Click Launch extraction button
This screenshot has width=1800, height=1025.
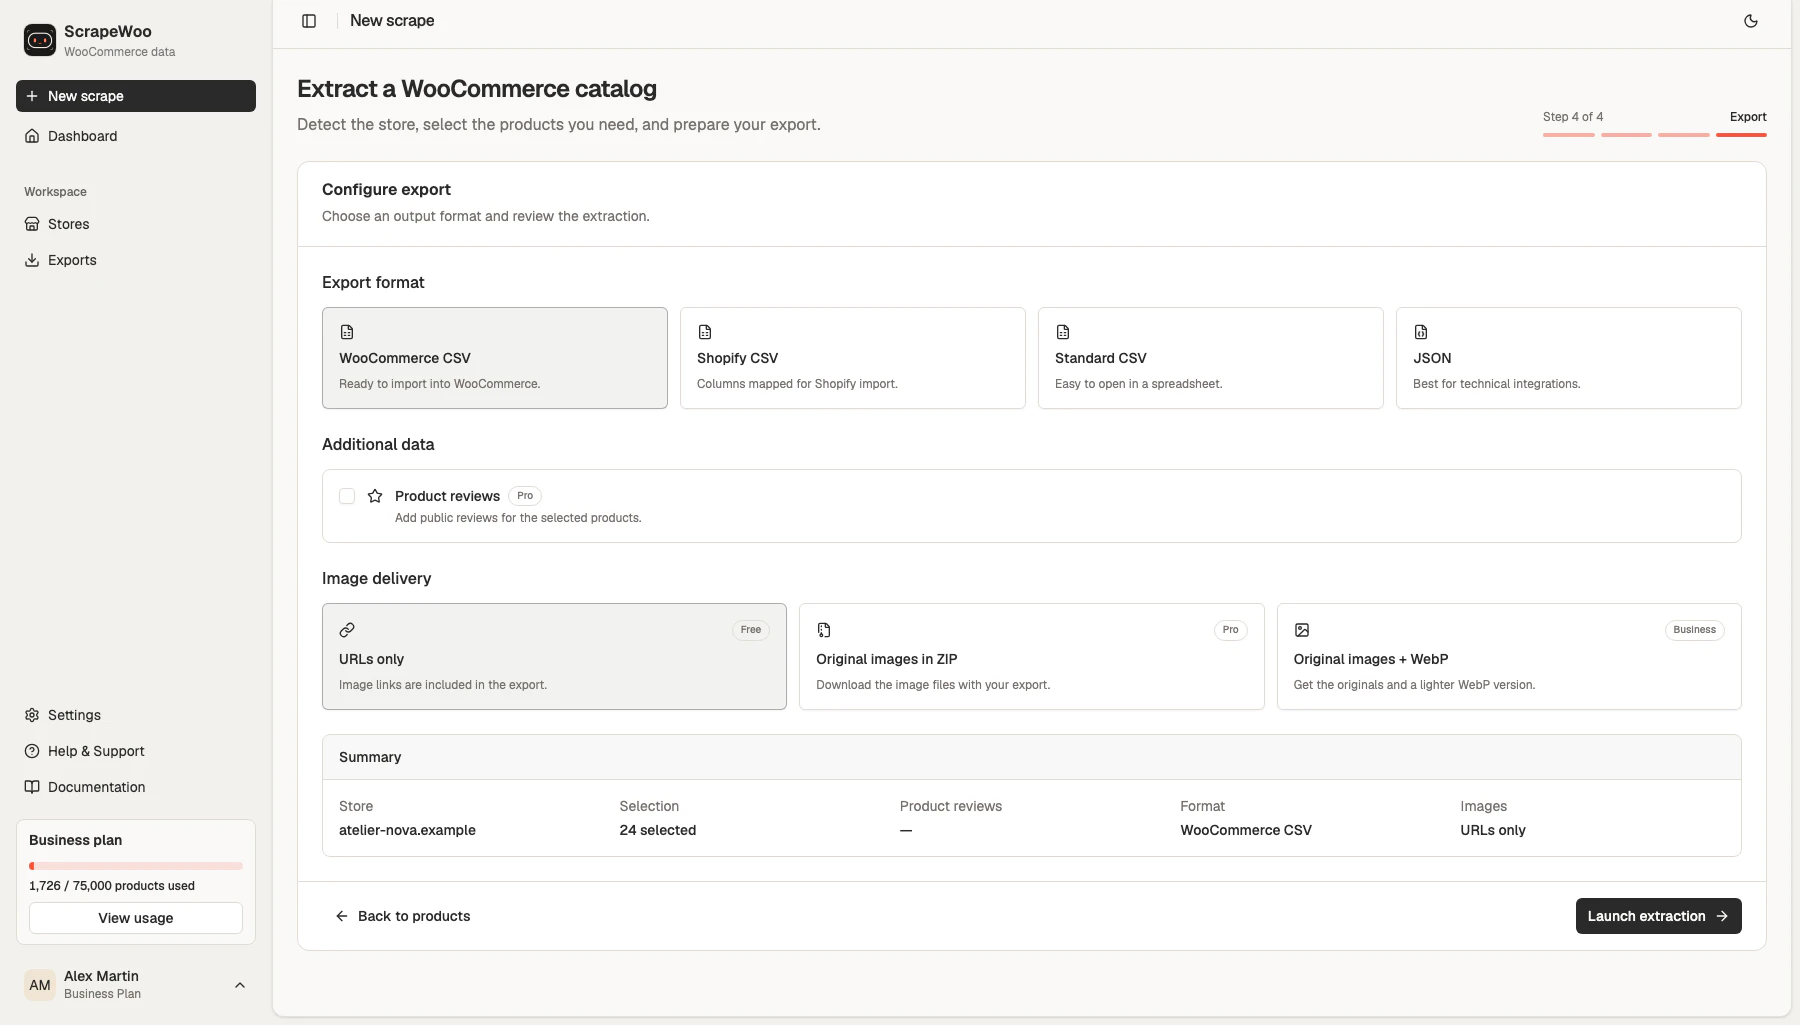(x=1658, y=916)
